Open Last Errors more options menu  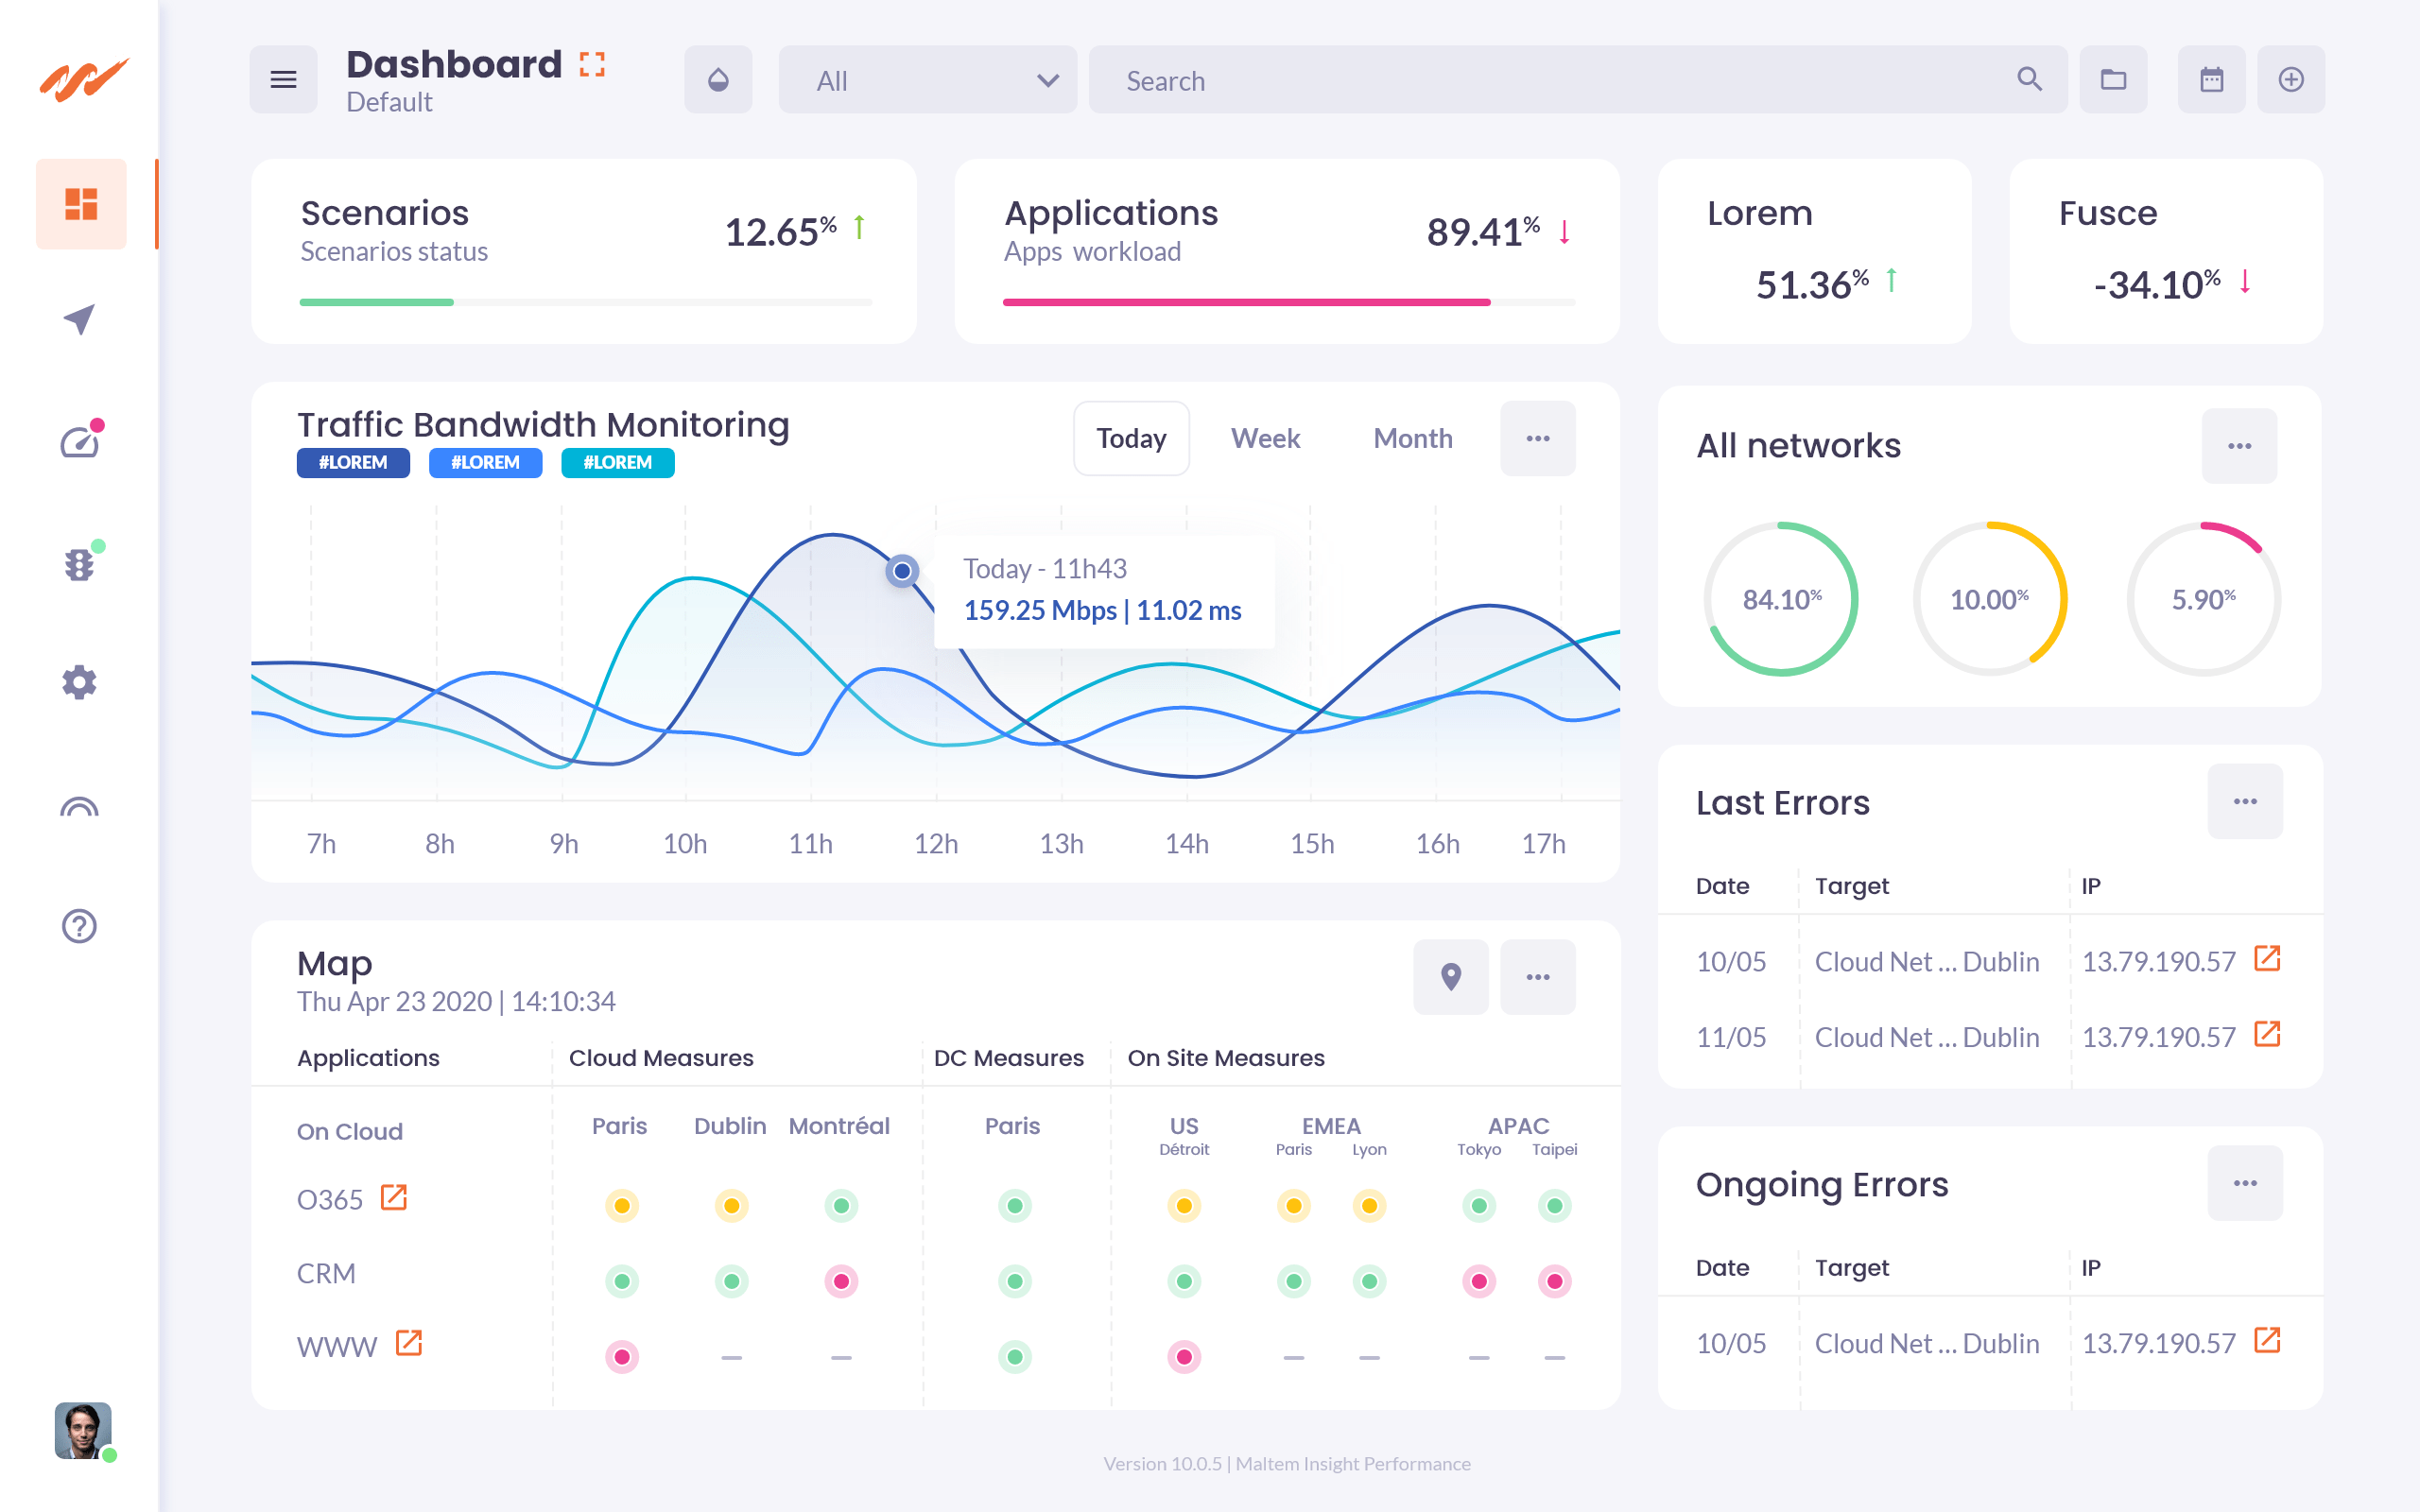coord(2244,802)
